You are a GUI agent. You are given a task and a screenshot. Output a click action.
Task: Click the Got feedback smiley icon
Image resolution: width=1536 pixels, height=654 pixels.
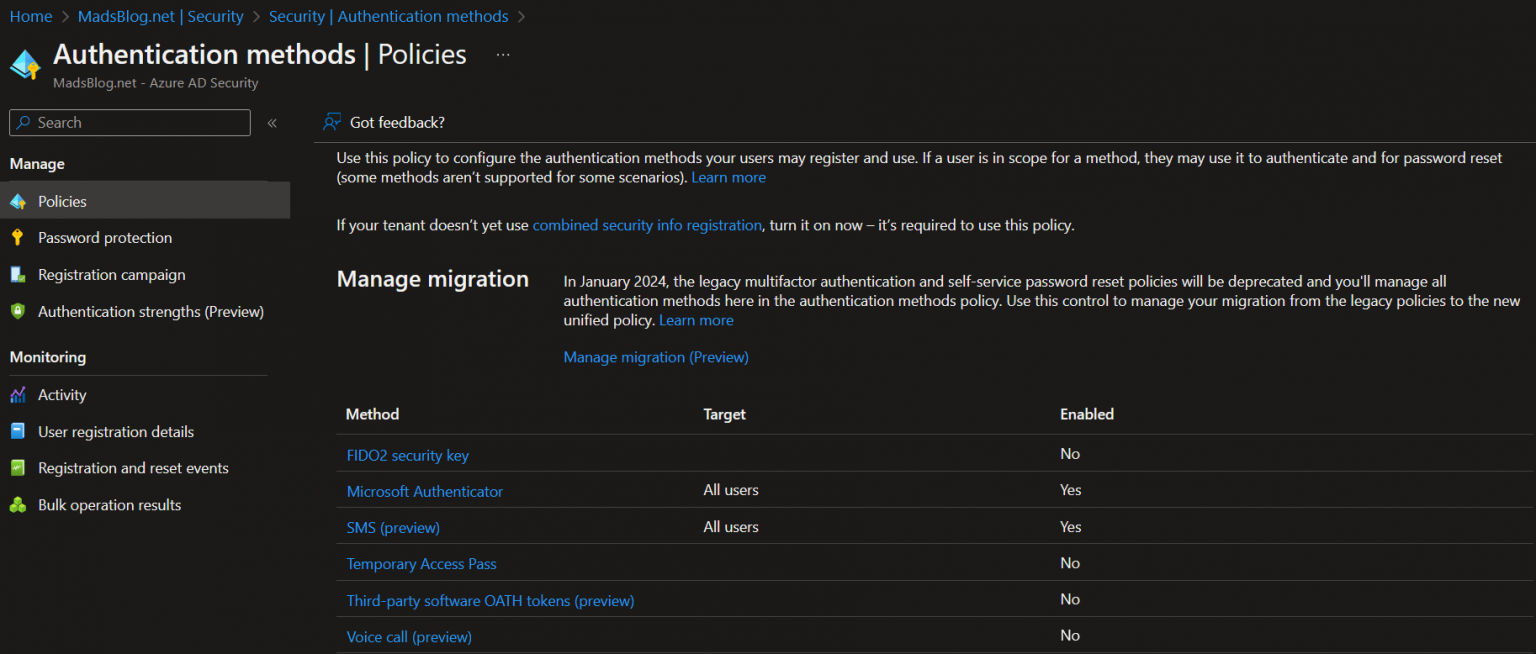[x=331, y=121]
